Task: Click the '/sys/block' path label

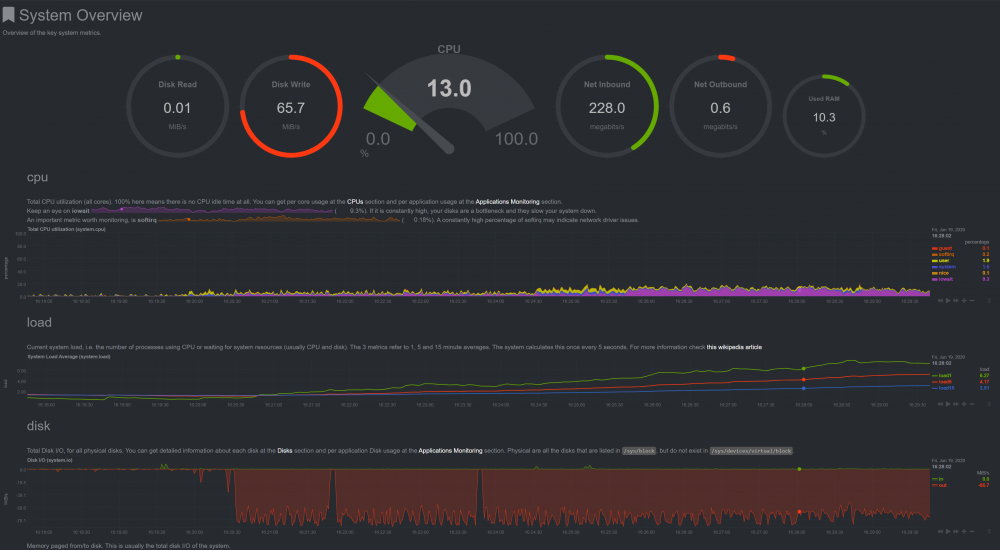Action: tap(639, 450)
